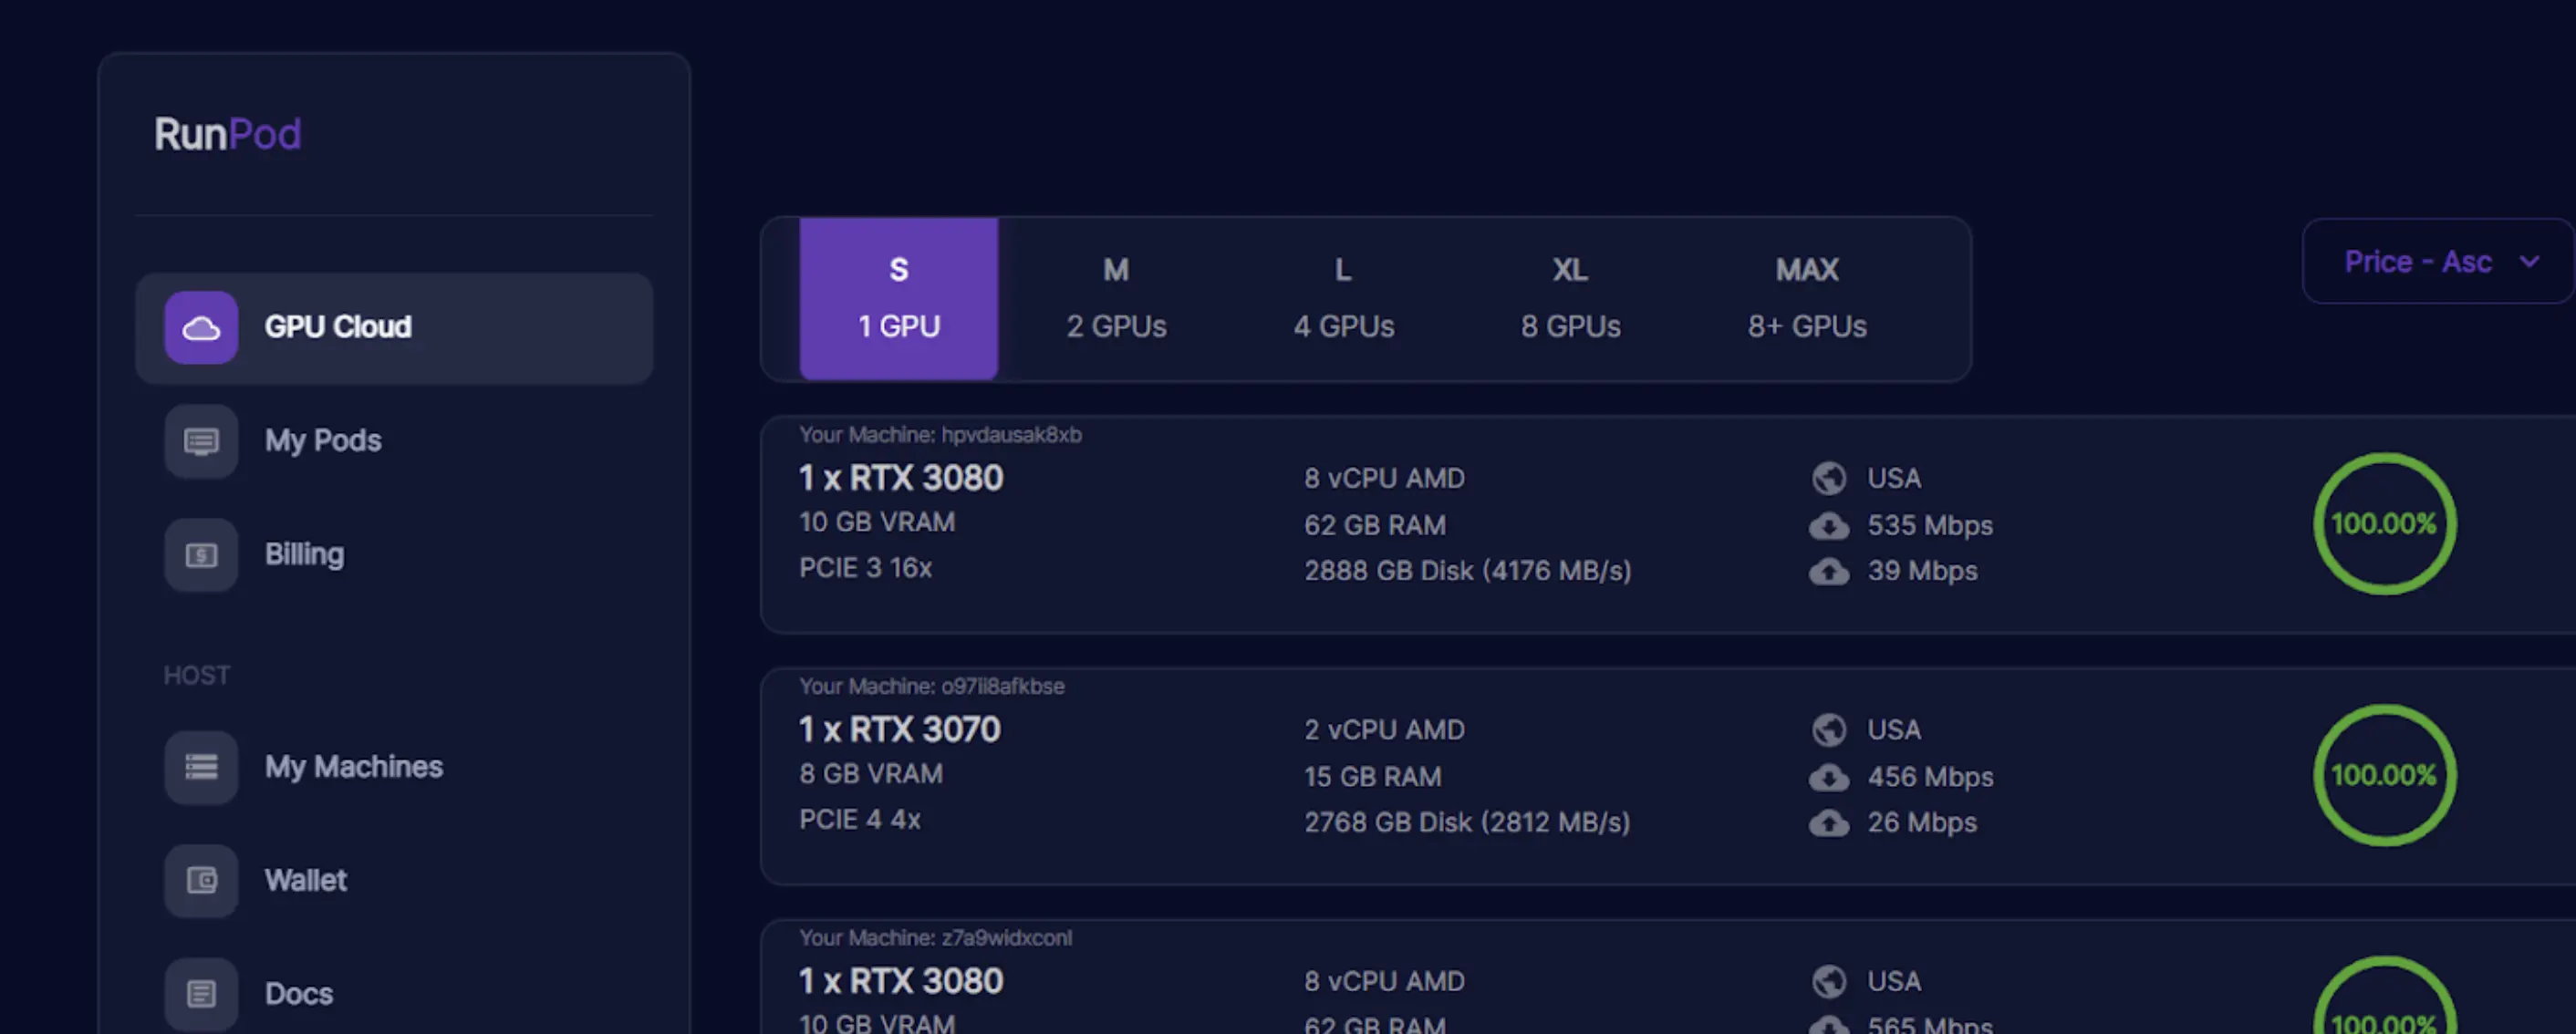Click upload speed icon beside 26 Mbps
Screen dimensions: 2576x1034
1828,823
